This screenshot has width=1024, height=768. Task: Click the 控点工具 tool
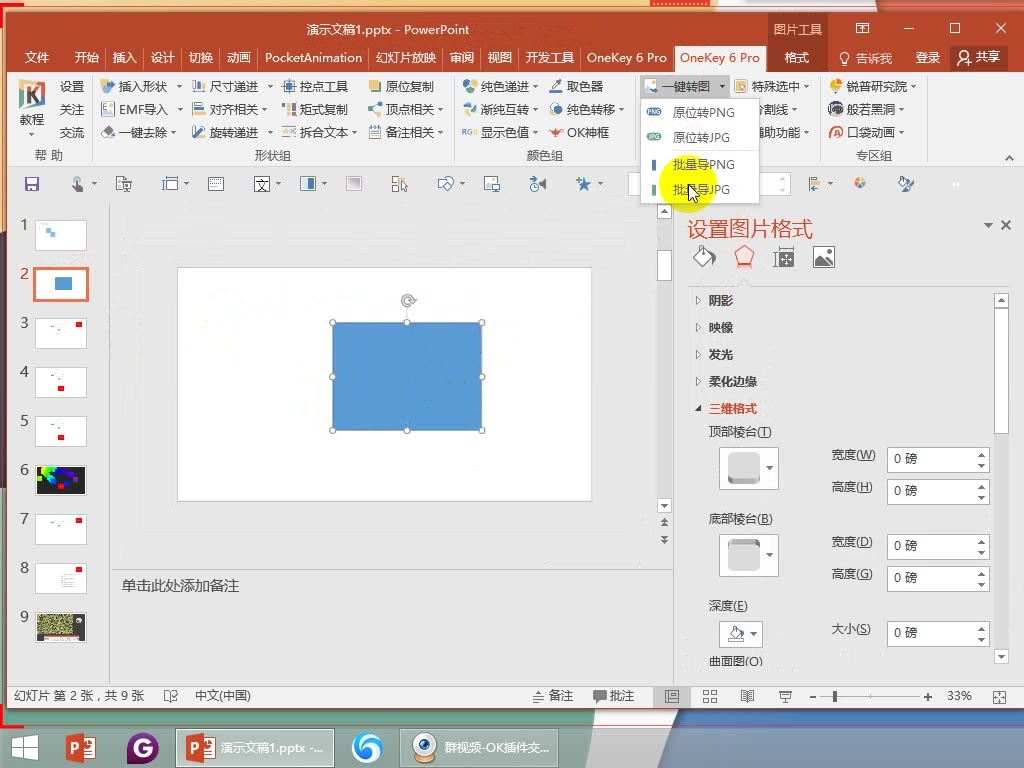pyautogui.click(x=315, y=86)
